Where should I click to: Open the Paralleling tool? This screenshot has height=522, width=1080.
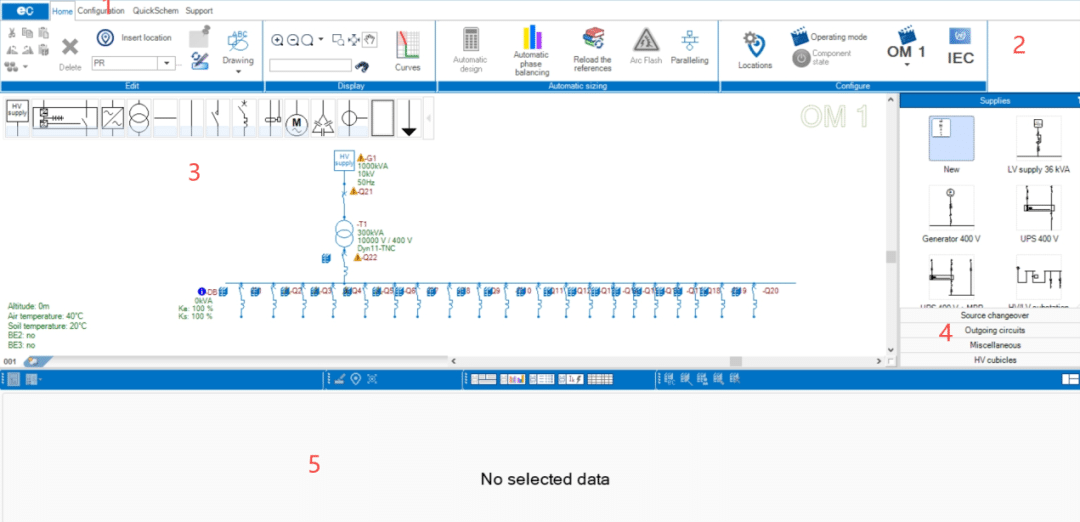click(x=689, y=48)
